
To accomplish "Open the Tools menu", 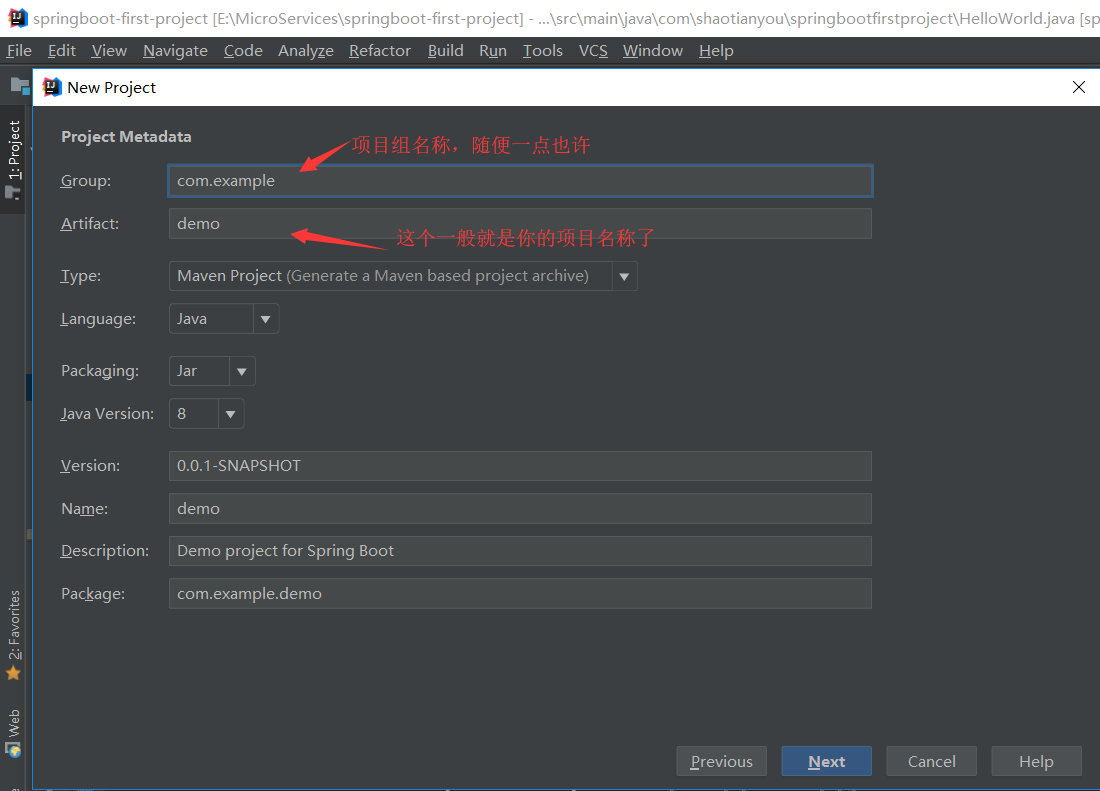I will [x=542, y=50].
